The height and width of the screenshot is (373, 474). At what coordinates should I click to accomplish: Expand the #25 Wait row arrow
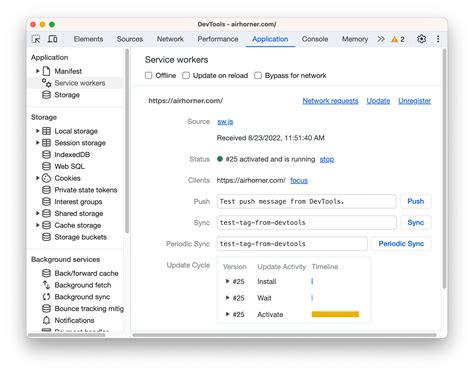pos(227,298)
